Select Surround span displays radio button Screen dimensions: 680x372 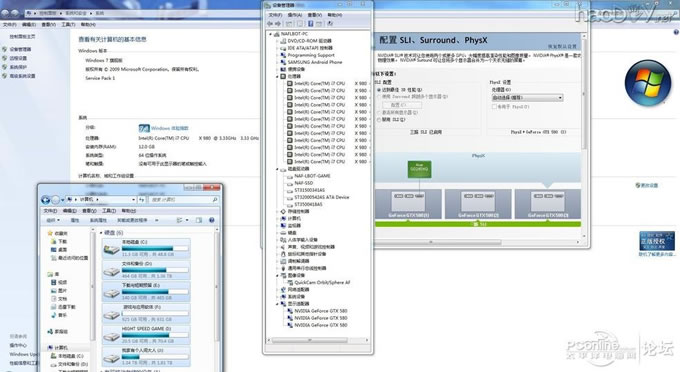[379, 97]
